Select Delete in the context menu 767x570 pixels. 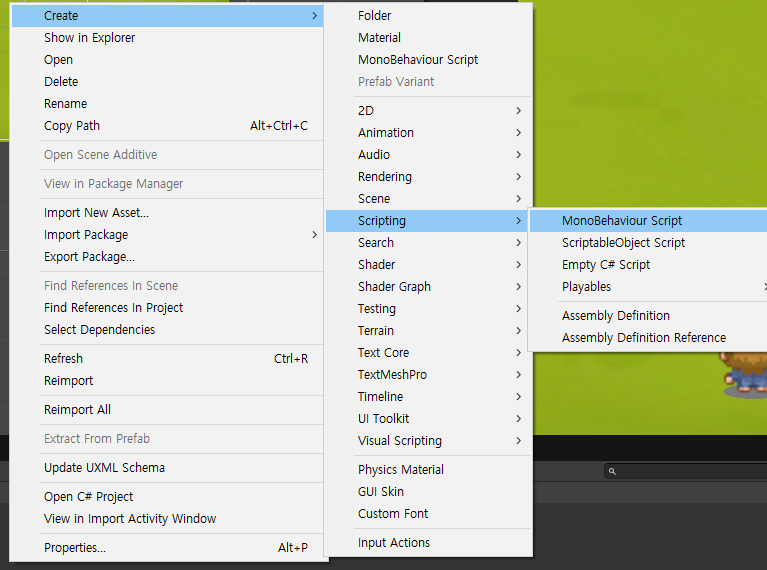pos(167,82)
